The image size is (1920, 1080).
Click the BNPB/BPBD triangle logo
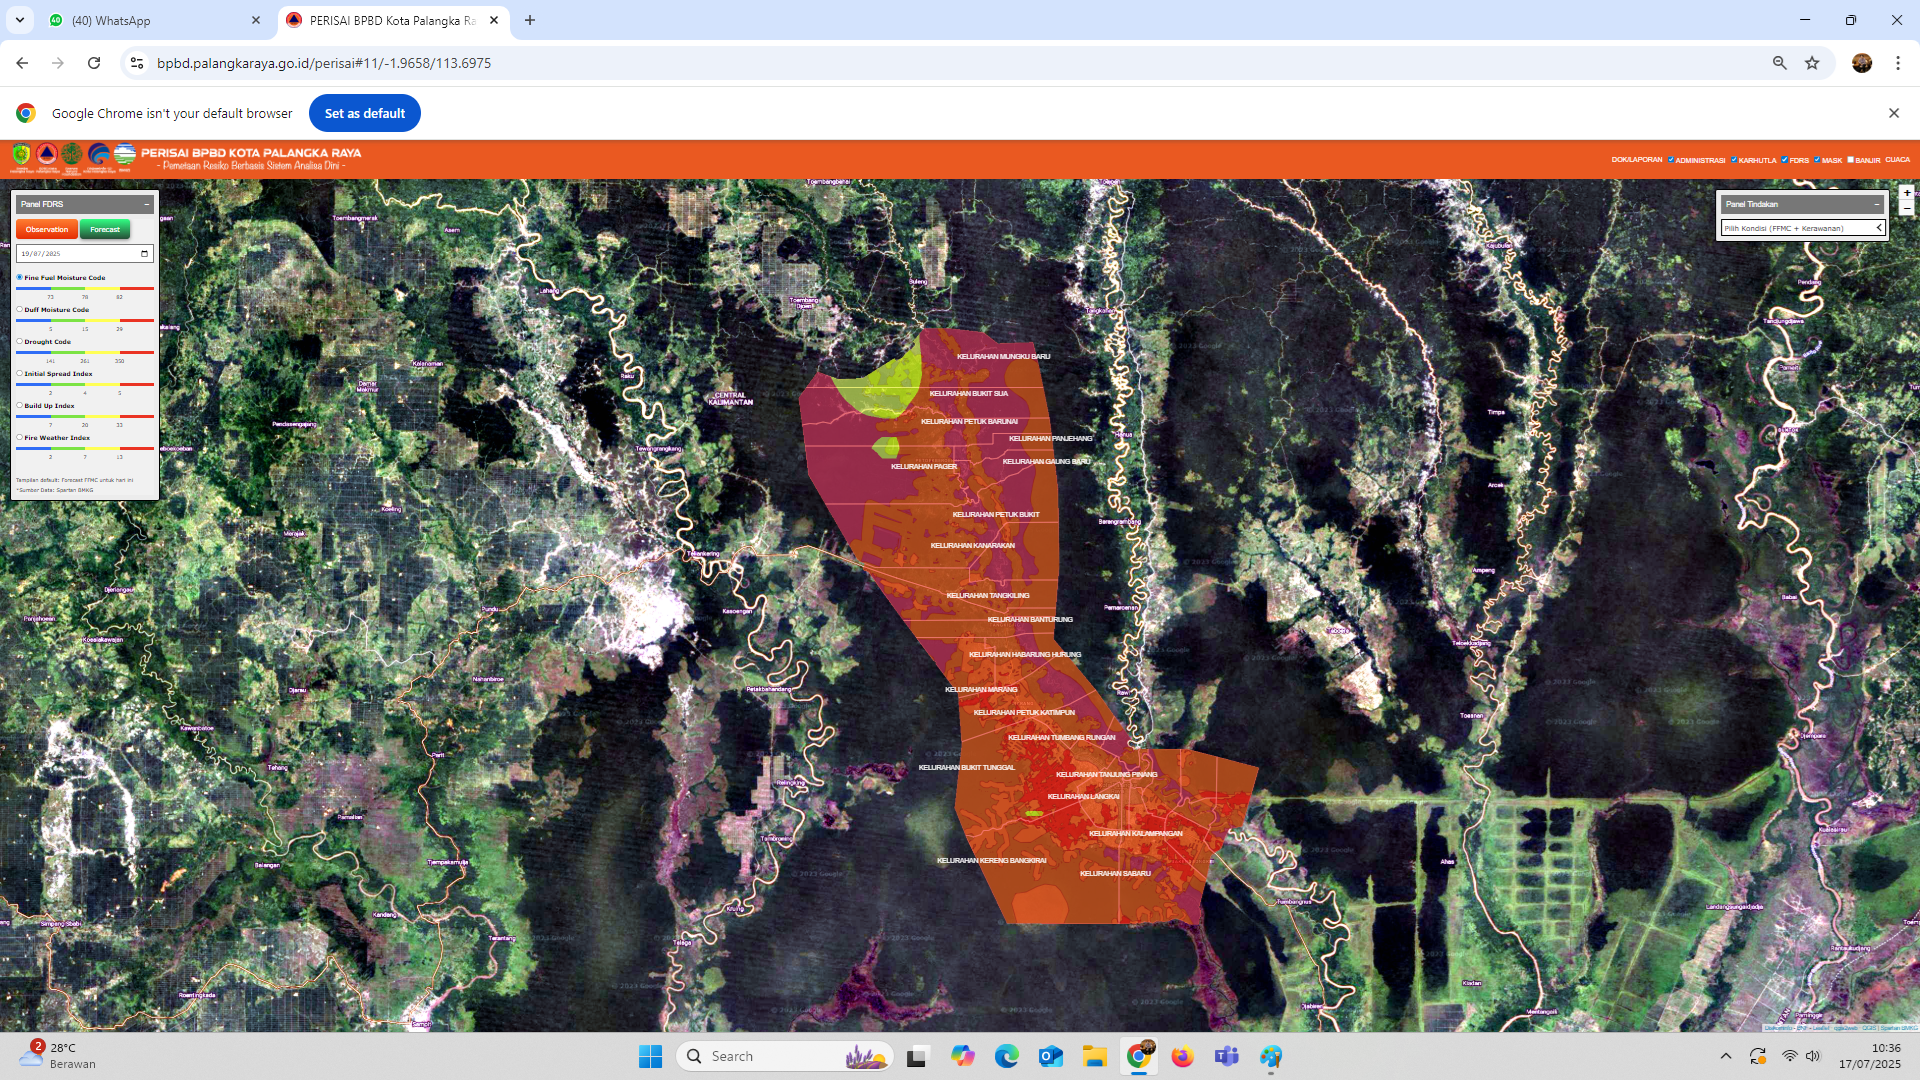46,155
